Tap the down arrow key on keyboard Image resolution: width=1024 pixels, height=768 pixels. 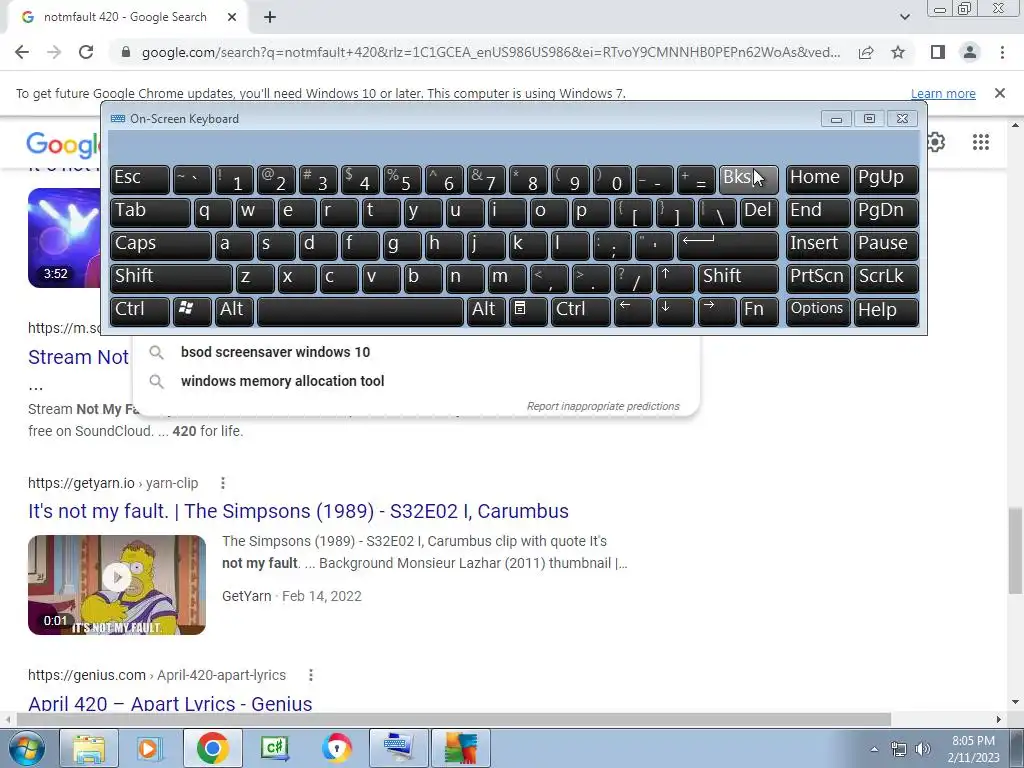675,310
